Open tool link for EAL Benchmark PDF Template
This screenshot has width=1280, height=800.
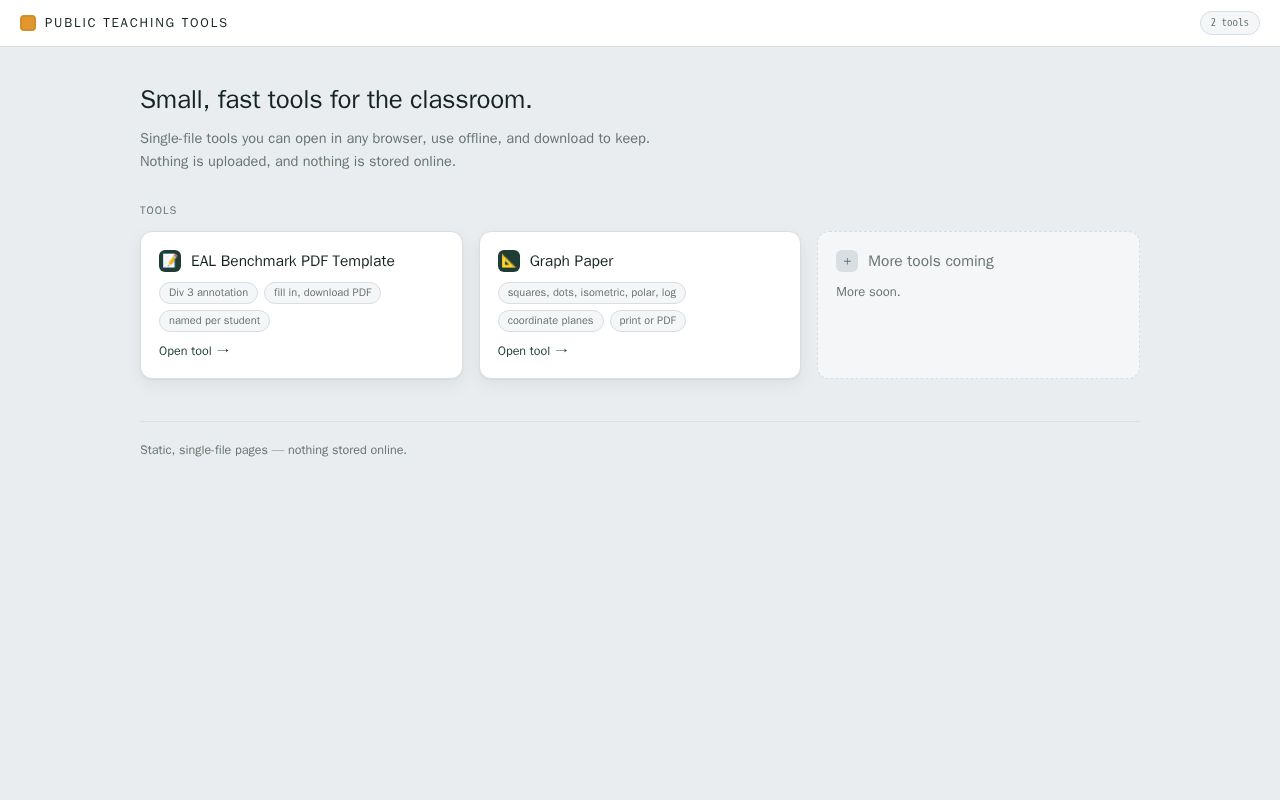[194, 351]
